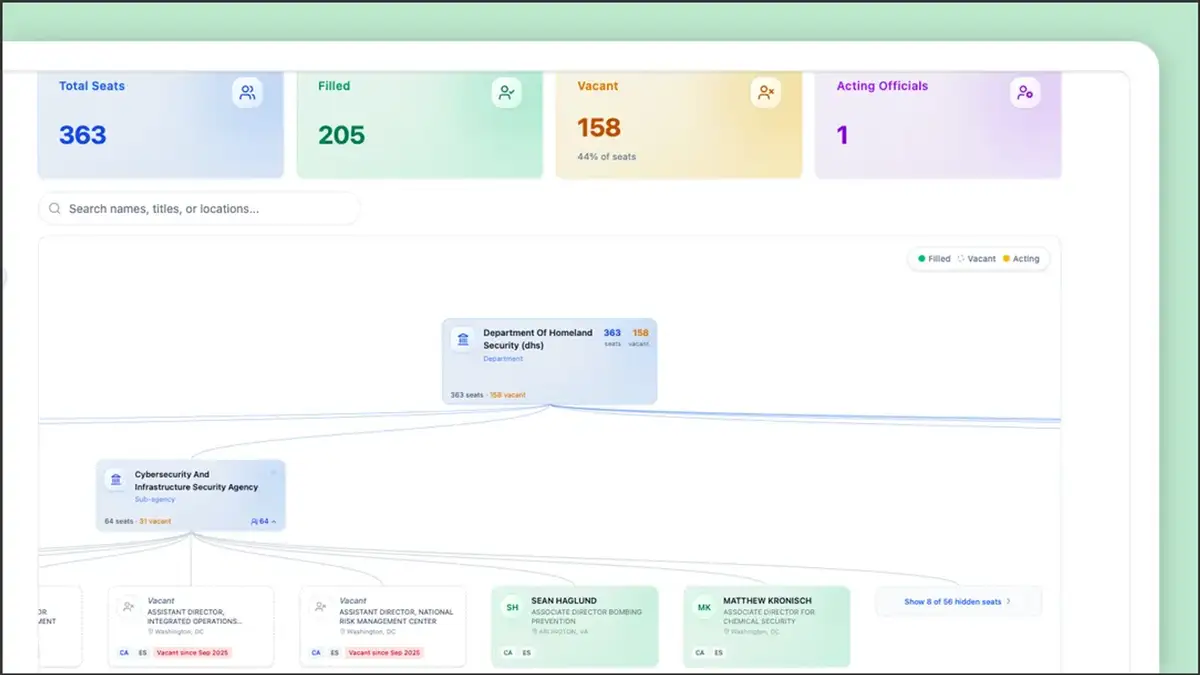Click the people icon on Total Seats card
The height and width of the screenshot is (675, 1200).
248,93
